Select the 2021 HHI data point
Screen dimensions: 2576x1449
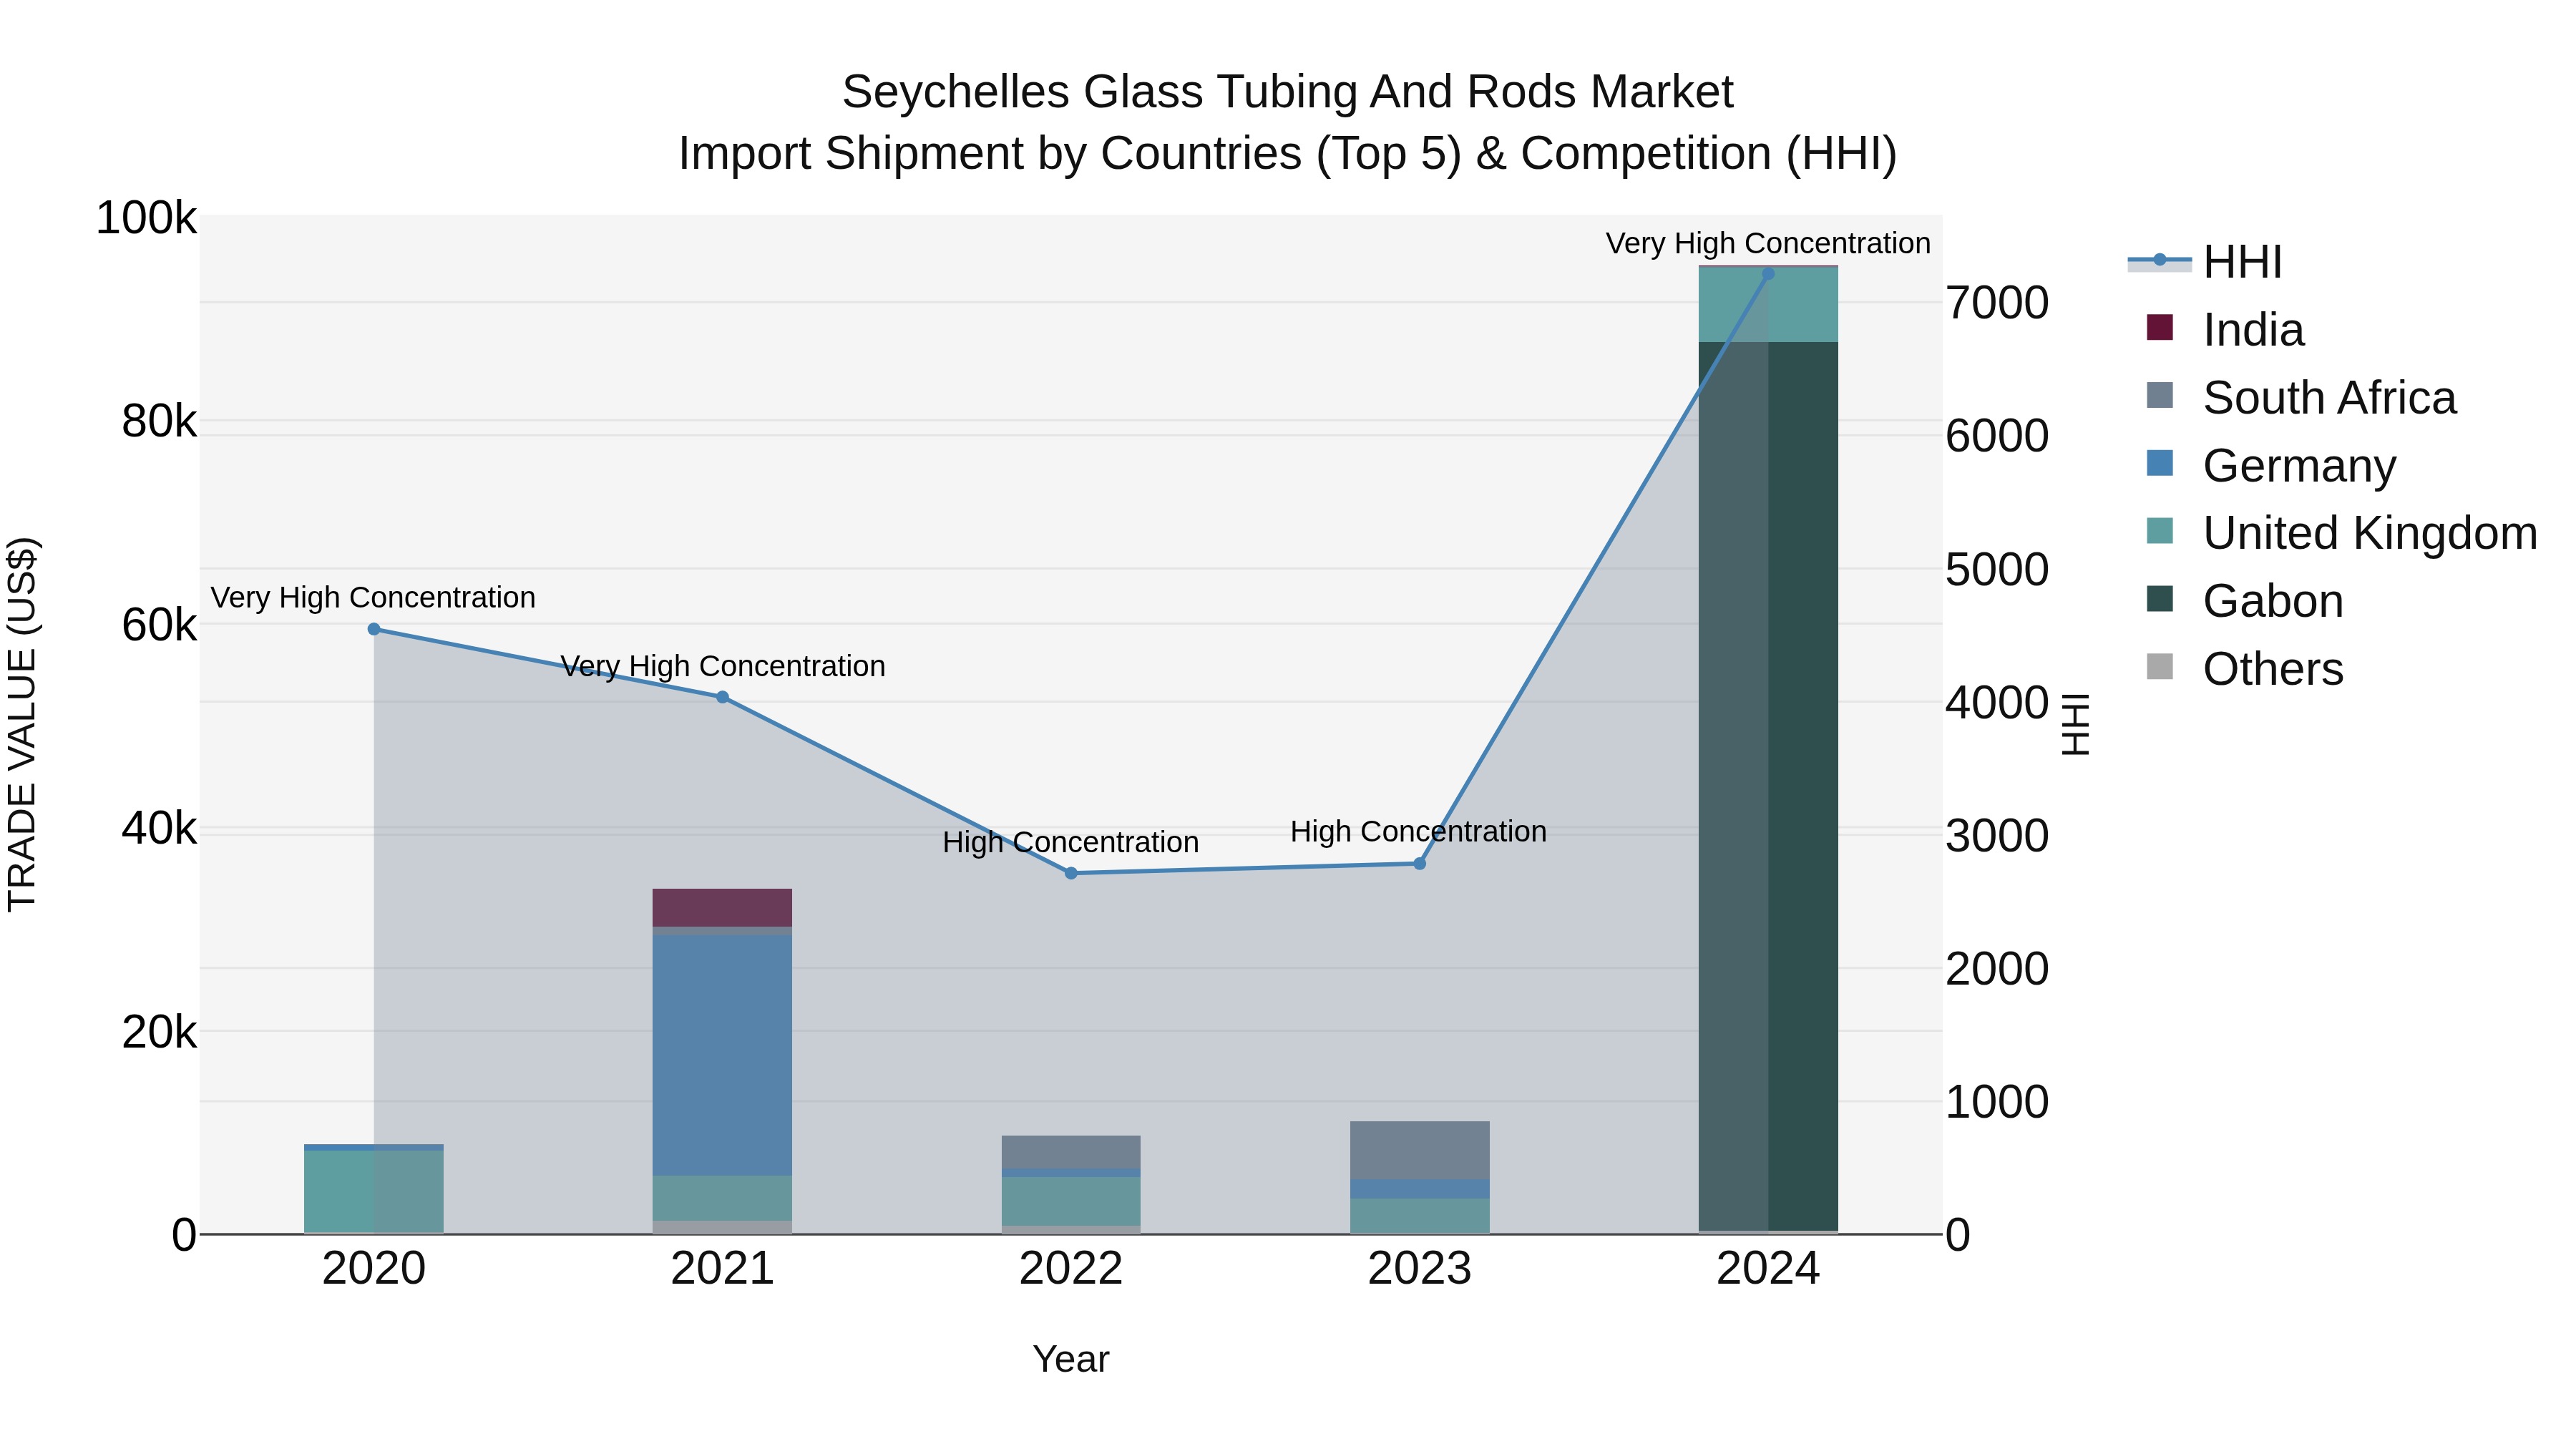click(x=722, y=697)
